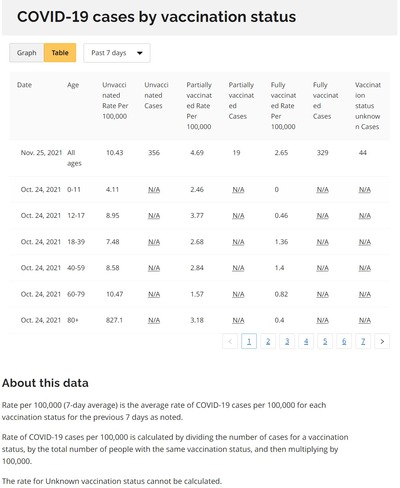Jump to page 4 of results
This screenshot has width=400, height=488.
[x=306, y=341]
